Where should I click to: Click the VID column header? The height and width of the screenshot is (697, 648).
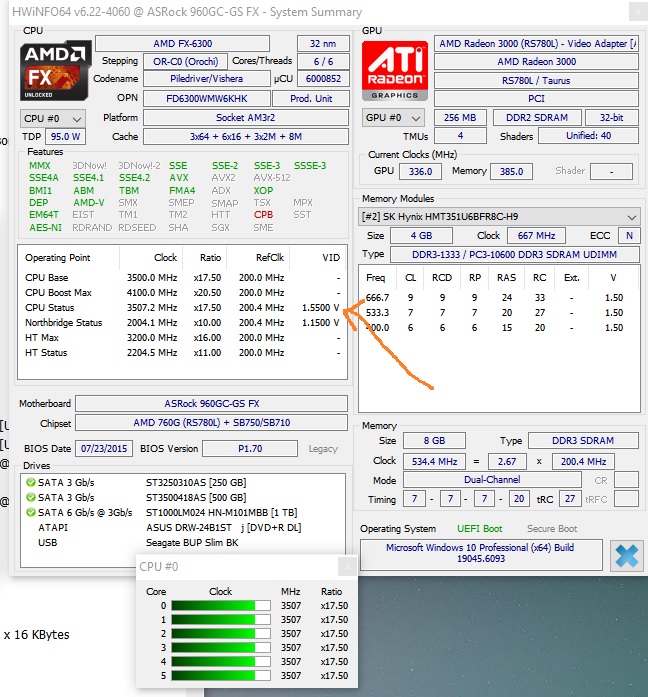(331, 258)
